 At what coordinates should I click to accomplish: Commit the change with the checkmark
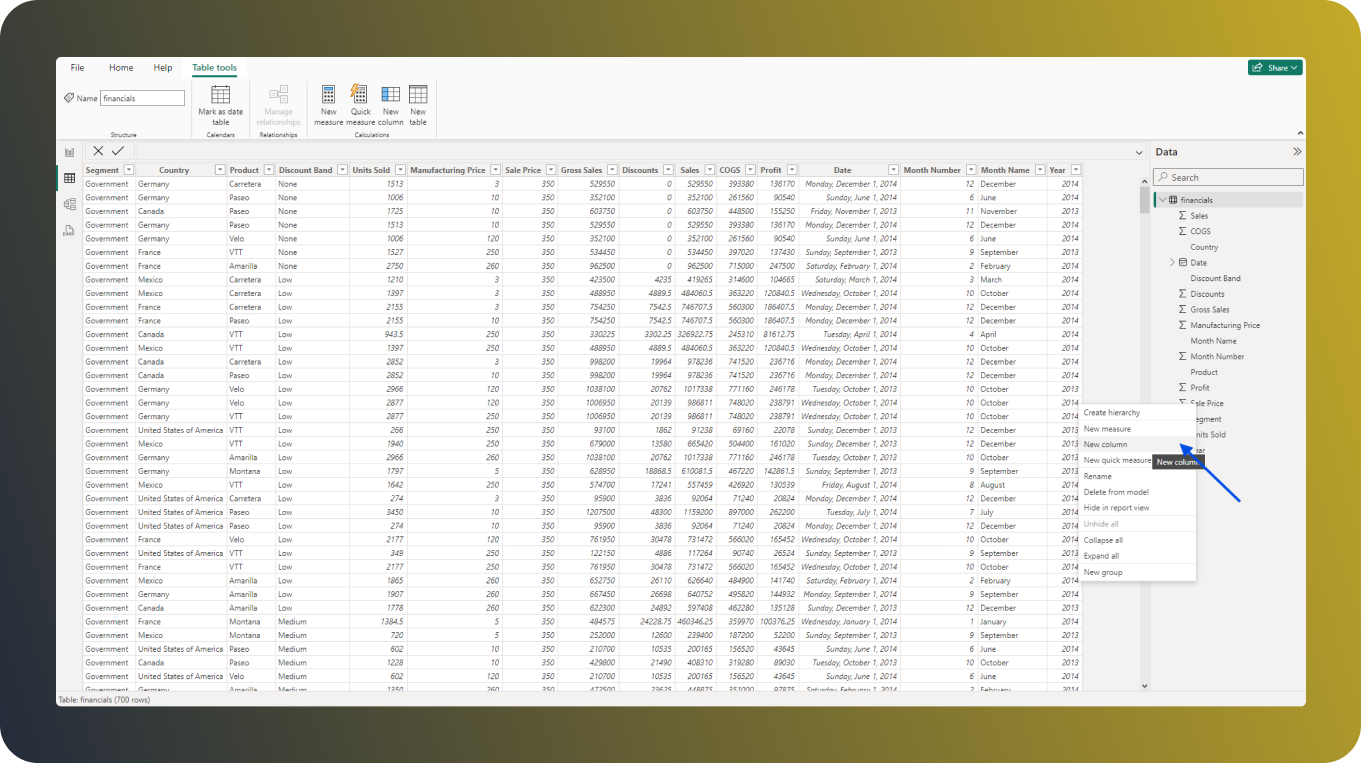pos(120,151)
